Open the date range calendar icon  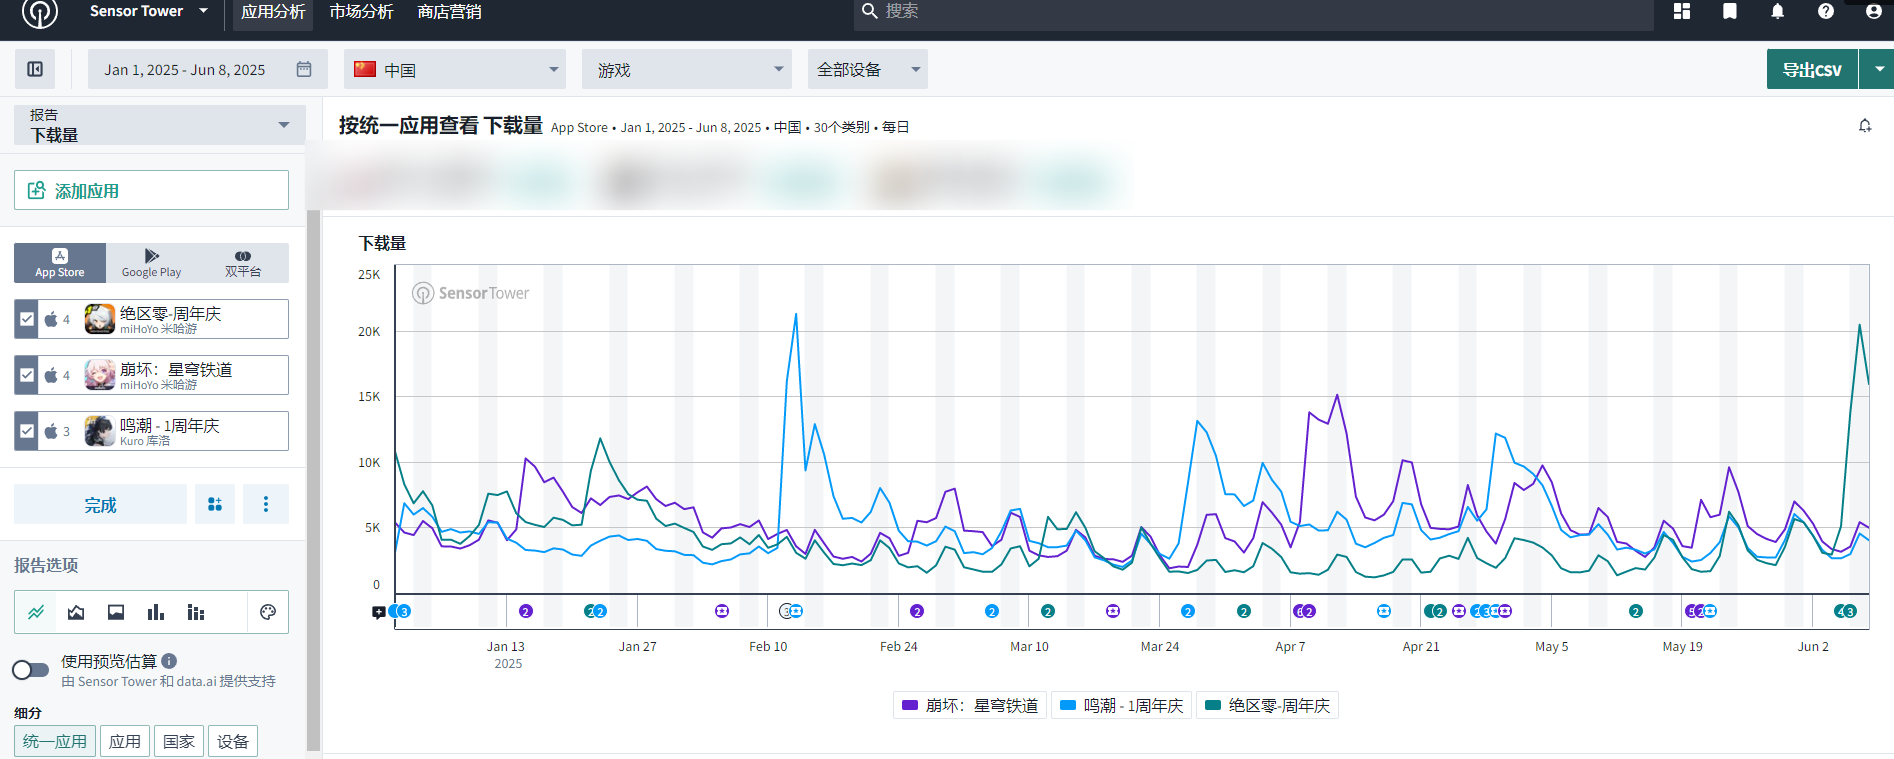304,69
